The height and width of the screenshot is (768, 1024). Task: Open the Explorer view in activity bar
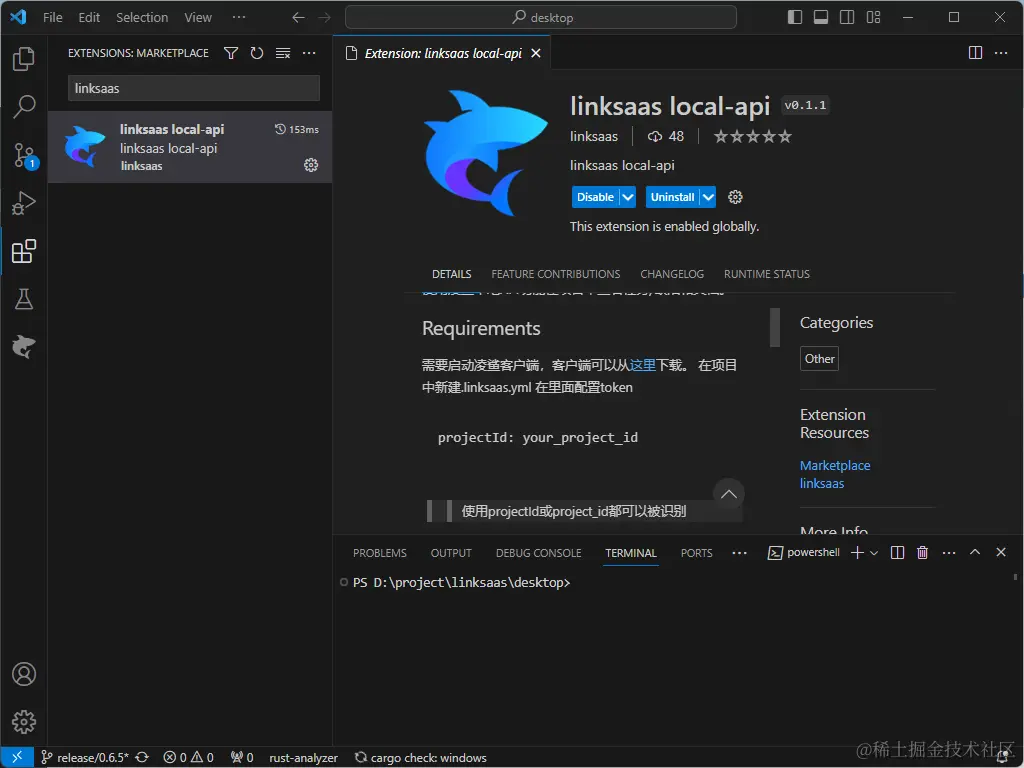24,59
